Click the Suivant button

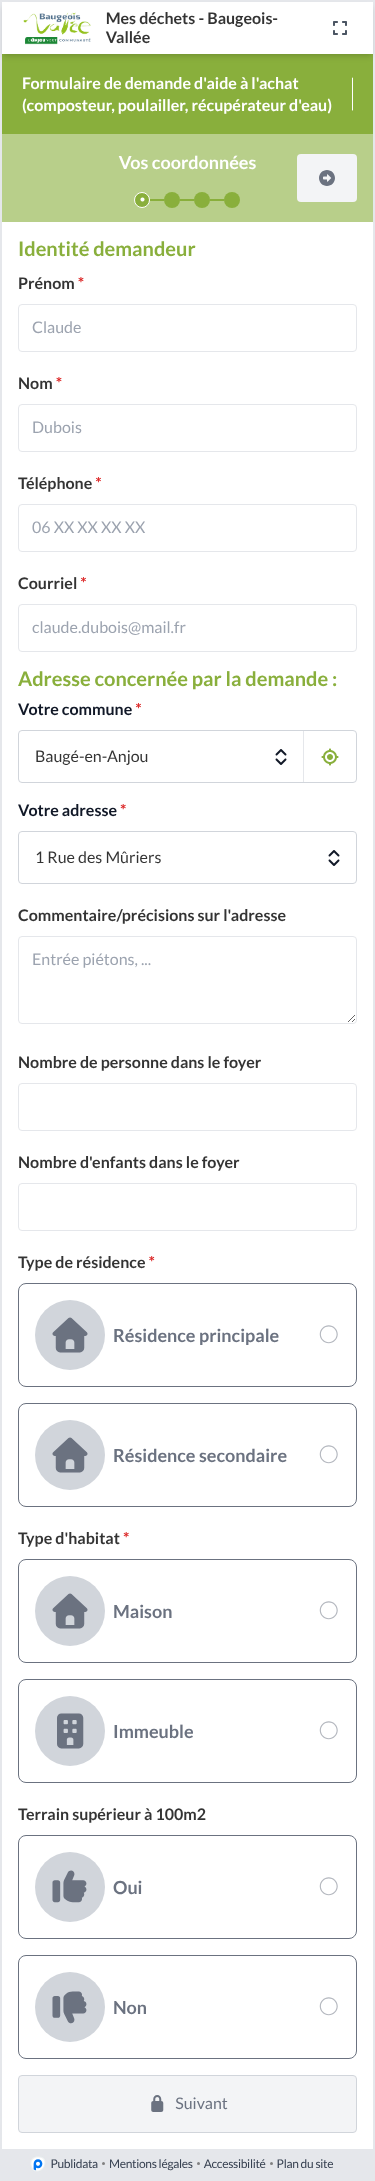[x=187, y=2104]
